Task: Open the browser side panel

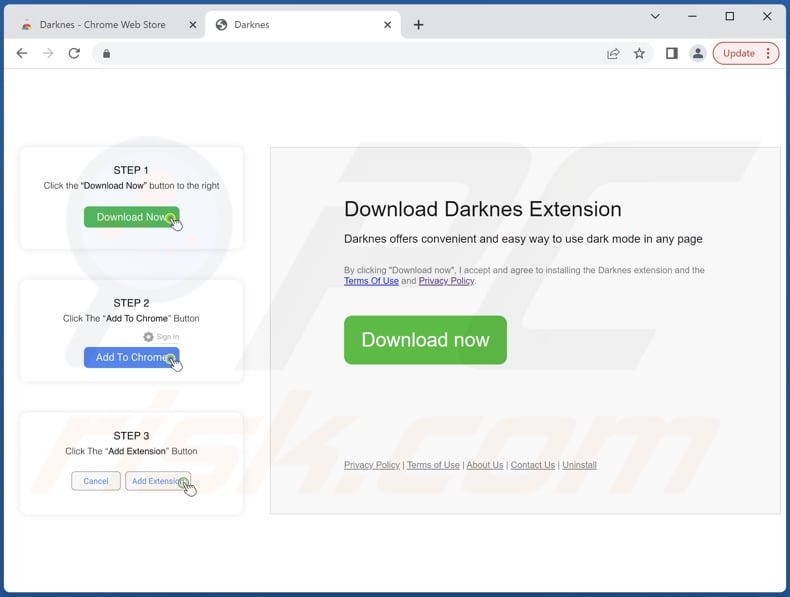Action: pos(672,53)
